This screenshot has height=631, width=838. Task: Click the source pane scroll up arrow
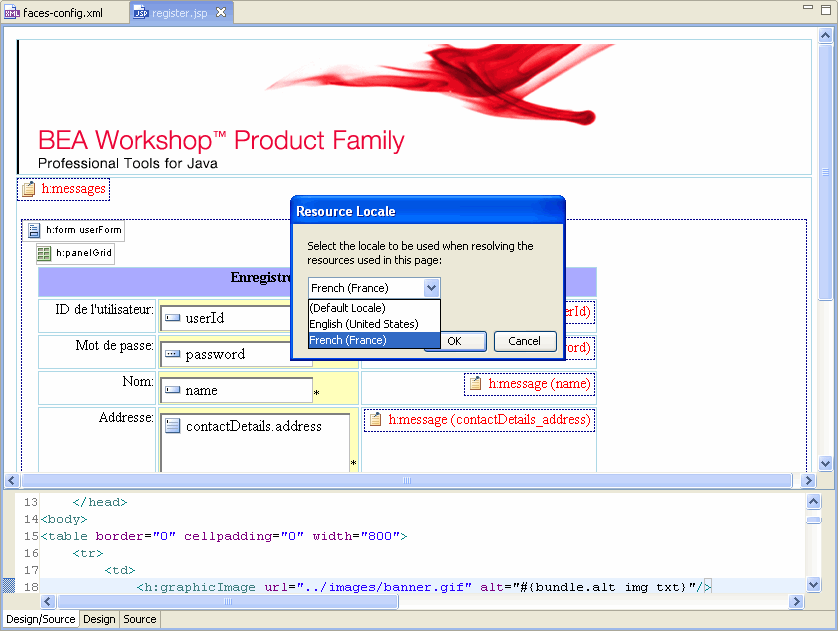[x=813, y=502]
